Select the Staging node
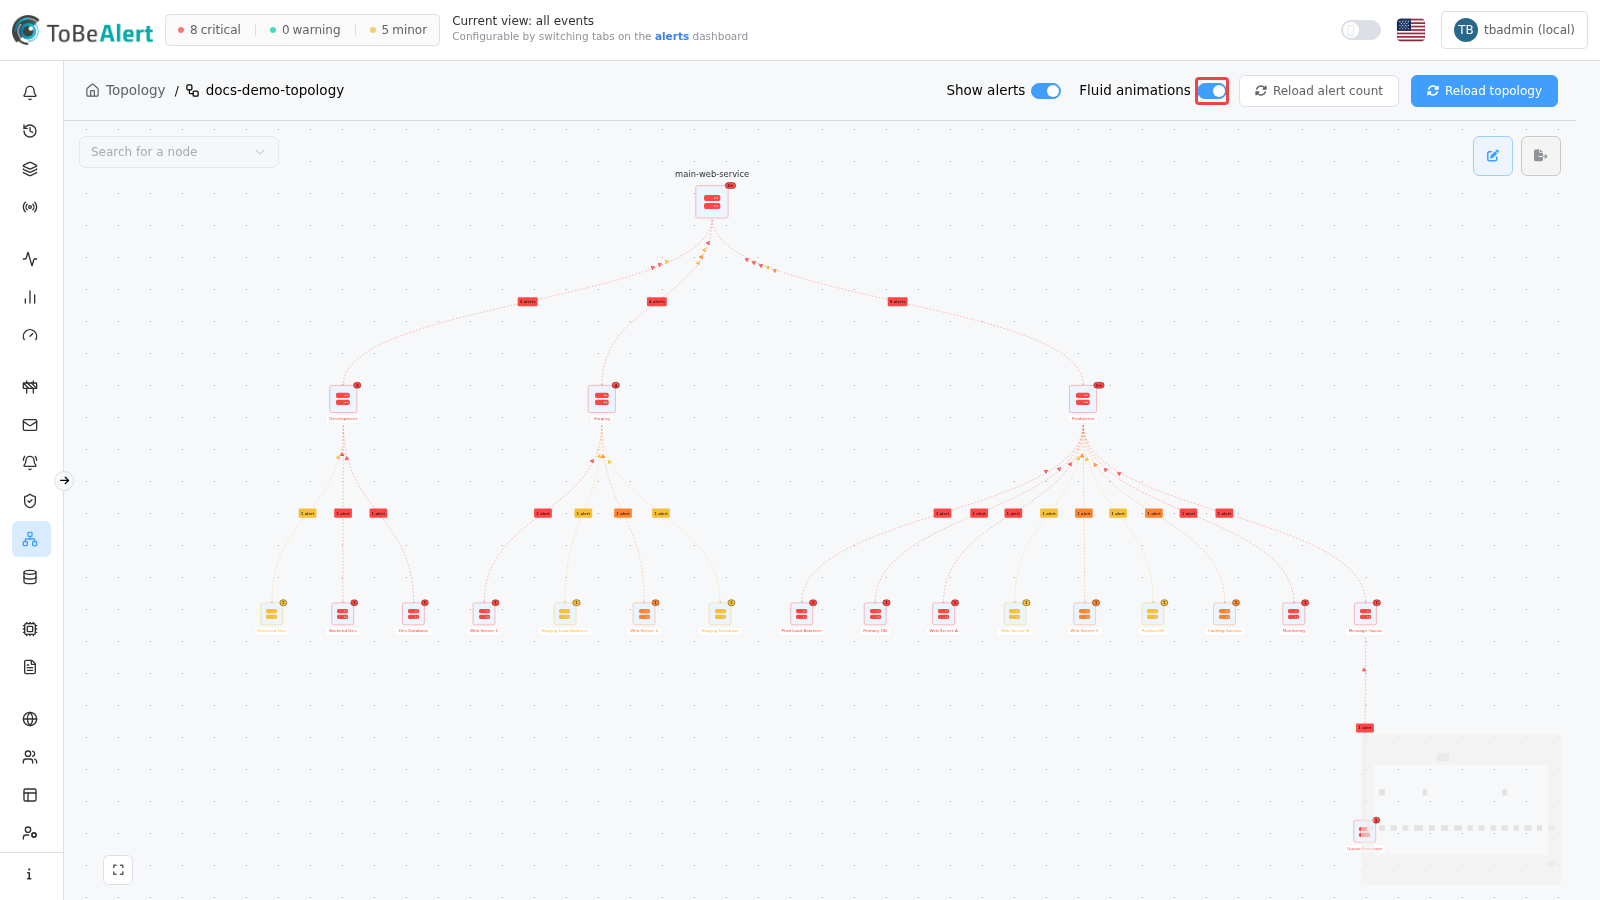Image resolution: width=1600 pixels, height=900 pixels. pyautogui.click(x=602, y=399)
